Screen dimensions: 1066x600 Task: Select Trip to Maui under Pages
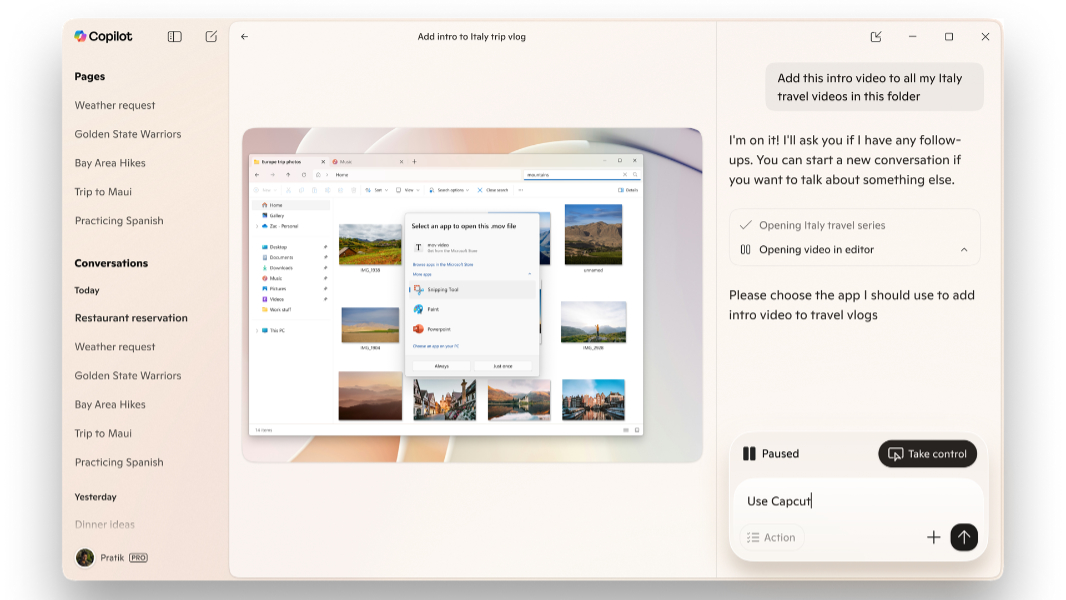(x=103, y=192)
